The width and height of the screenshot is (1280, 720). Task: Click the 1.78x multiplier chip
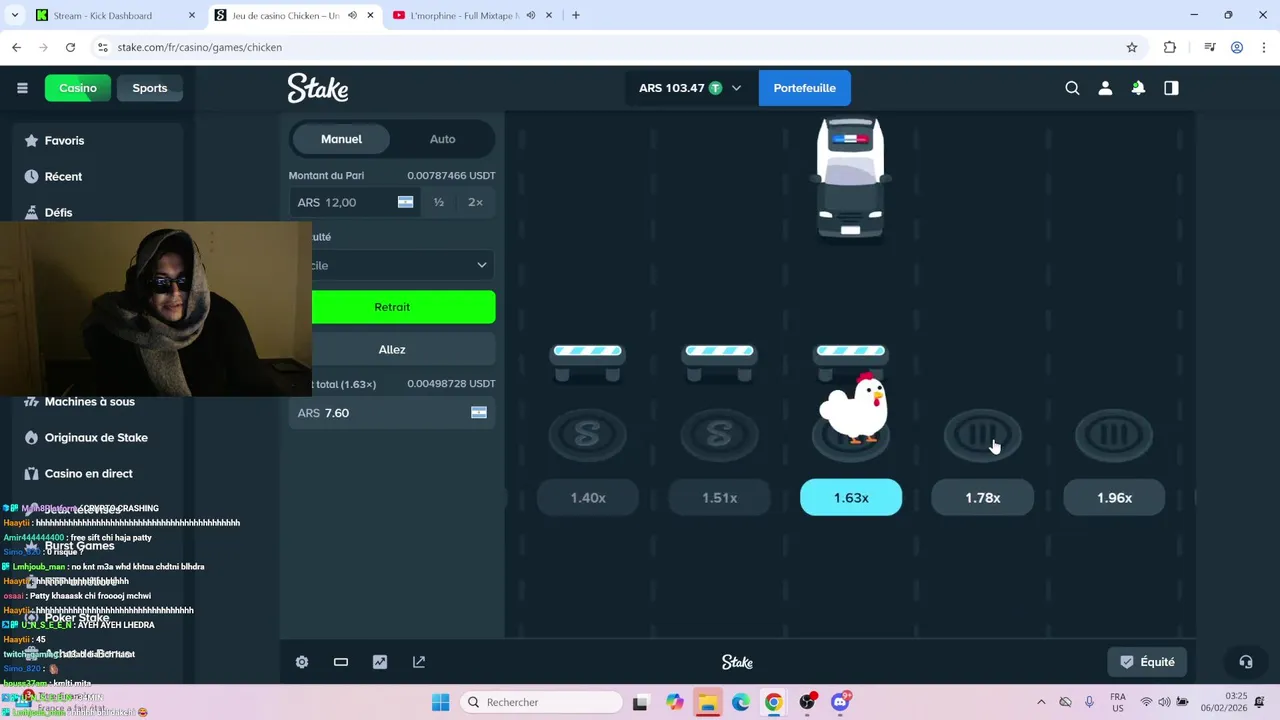[982, 498]
